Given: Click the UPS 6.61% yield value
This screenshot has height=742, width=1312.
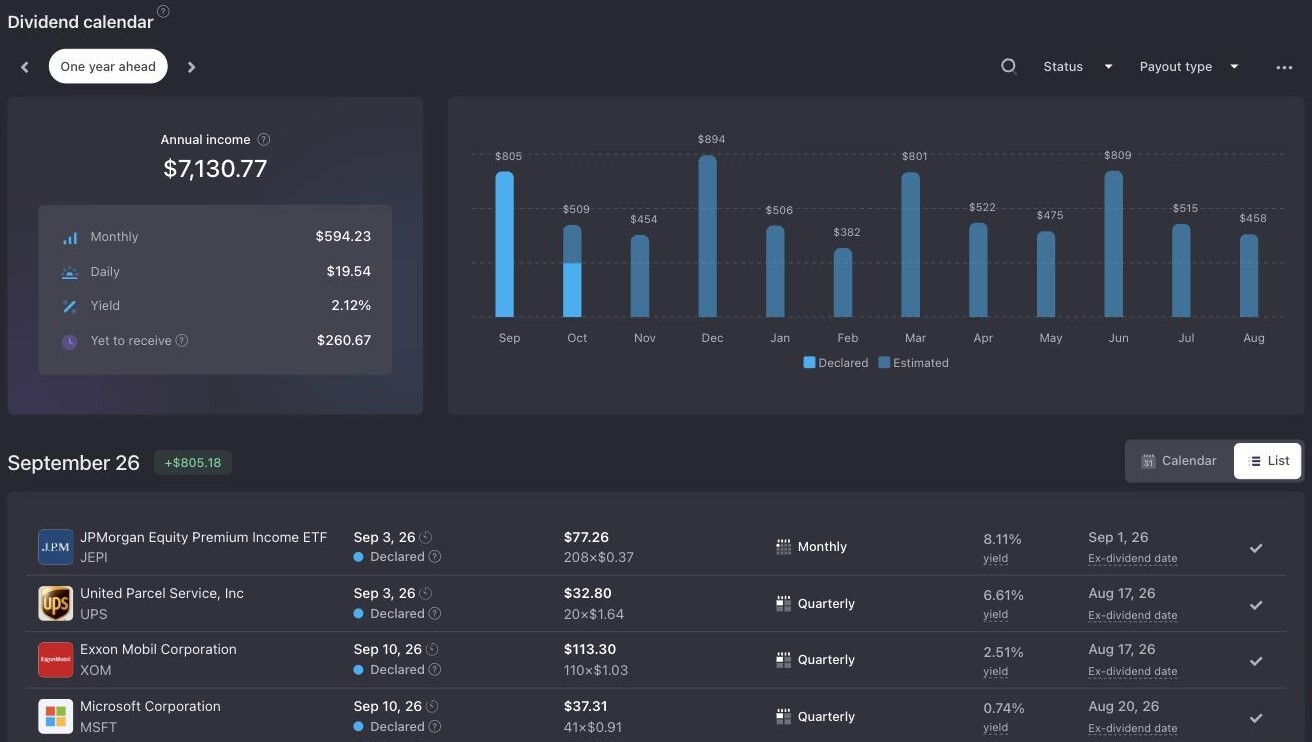Looking at the screenshot, I should point(1003,595).
